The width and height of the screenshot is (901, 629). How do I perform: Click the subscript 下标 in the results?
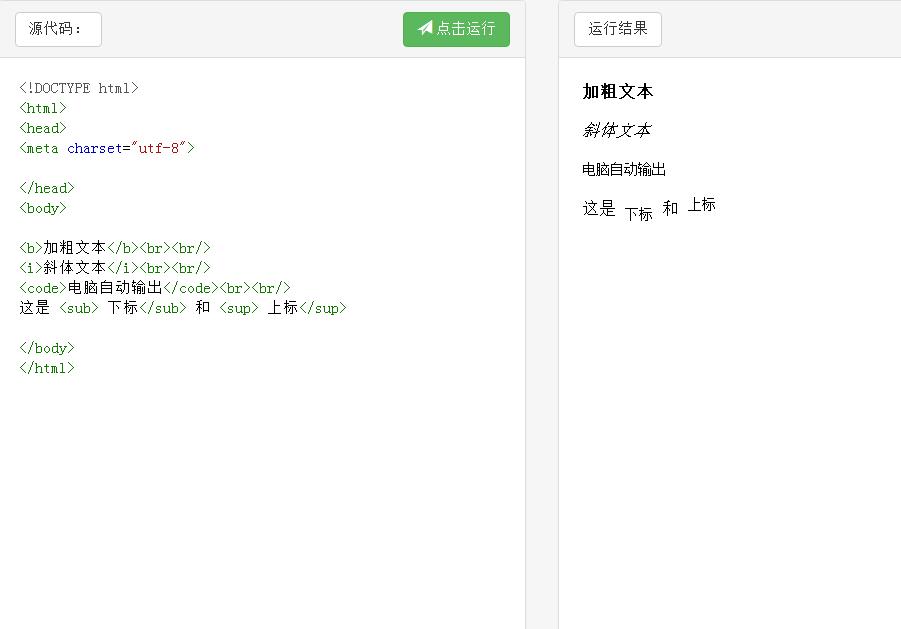click(x=637, y=212)
